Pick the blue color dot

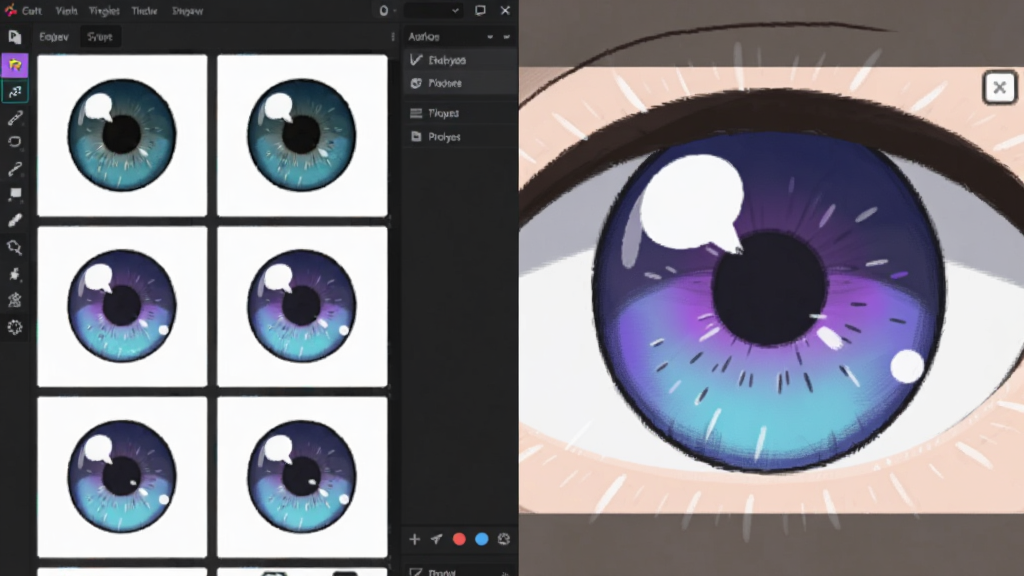[481, 539]
